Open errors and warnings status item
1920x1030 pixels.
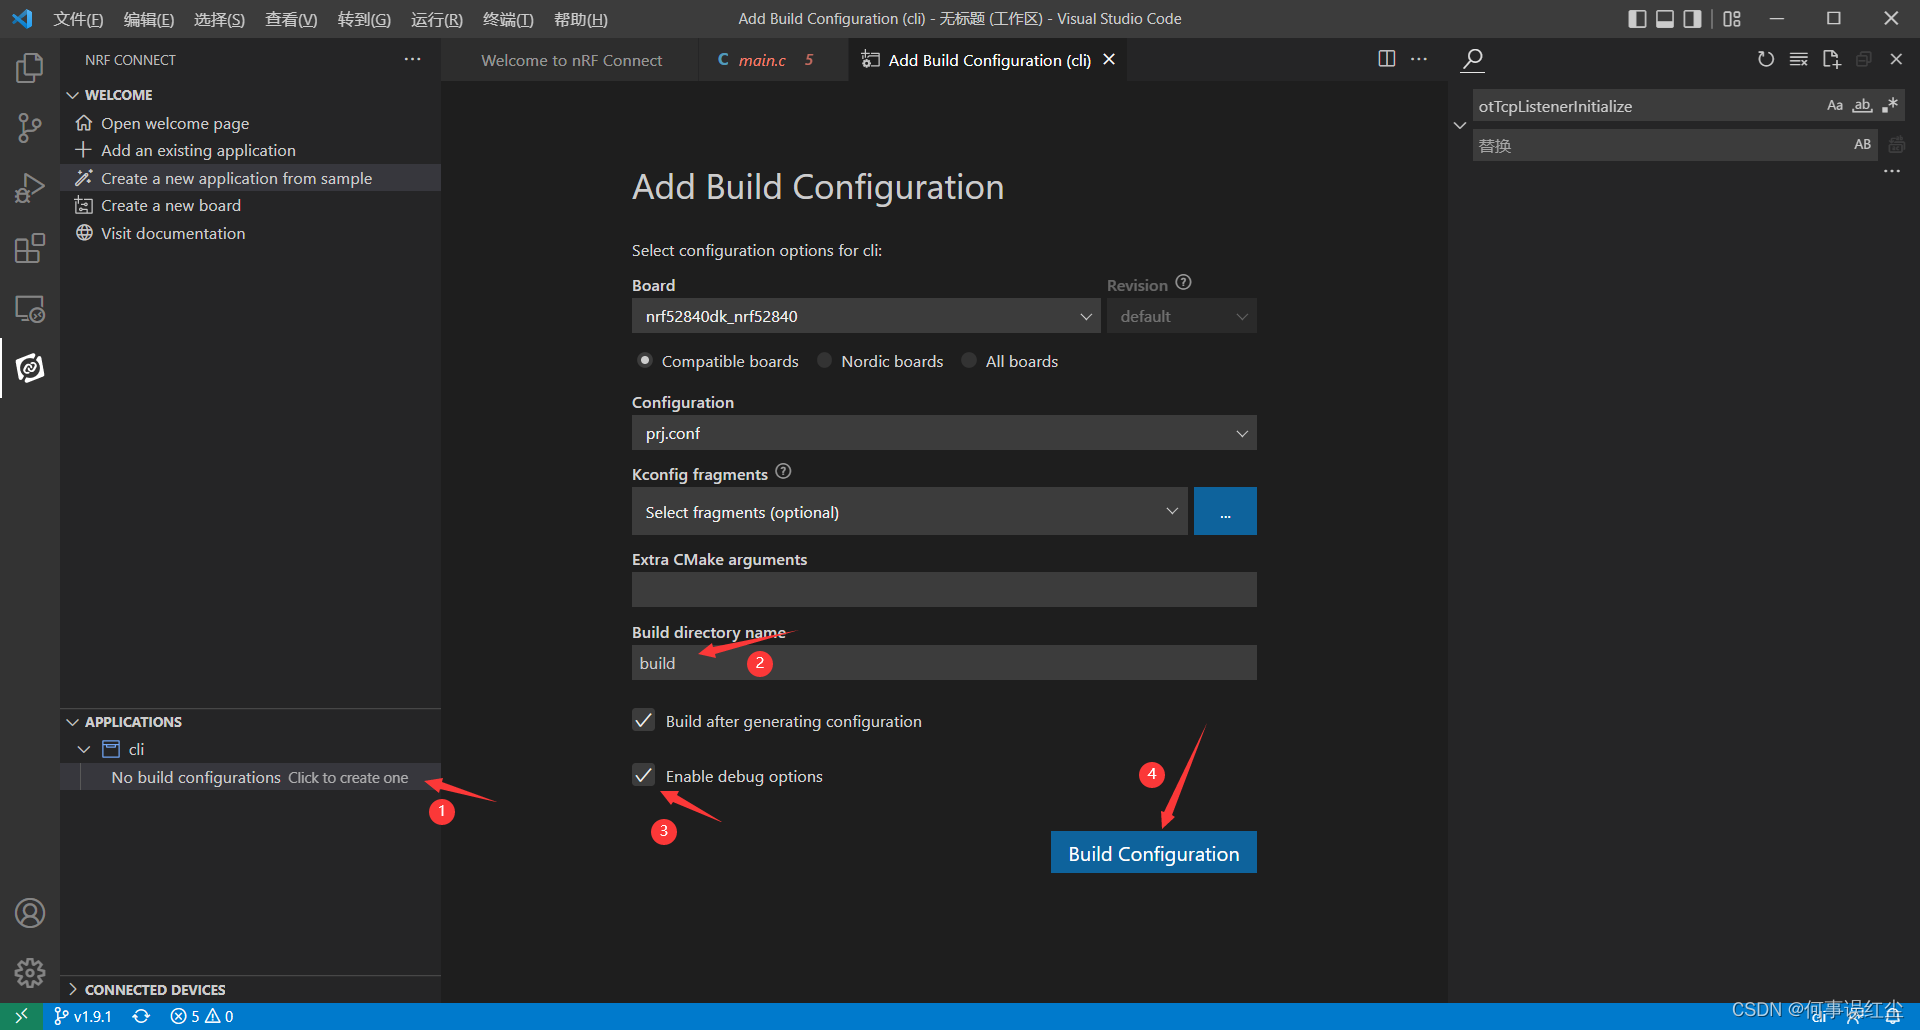(x=202, y=1016)
